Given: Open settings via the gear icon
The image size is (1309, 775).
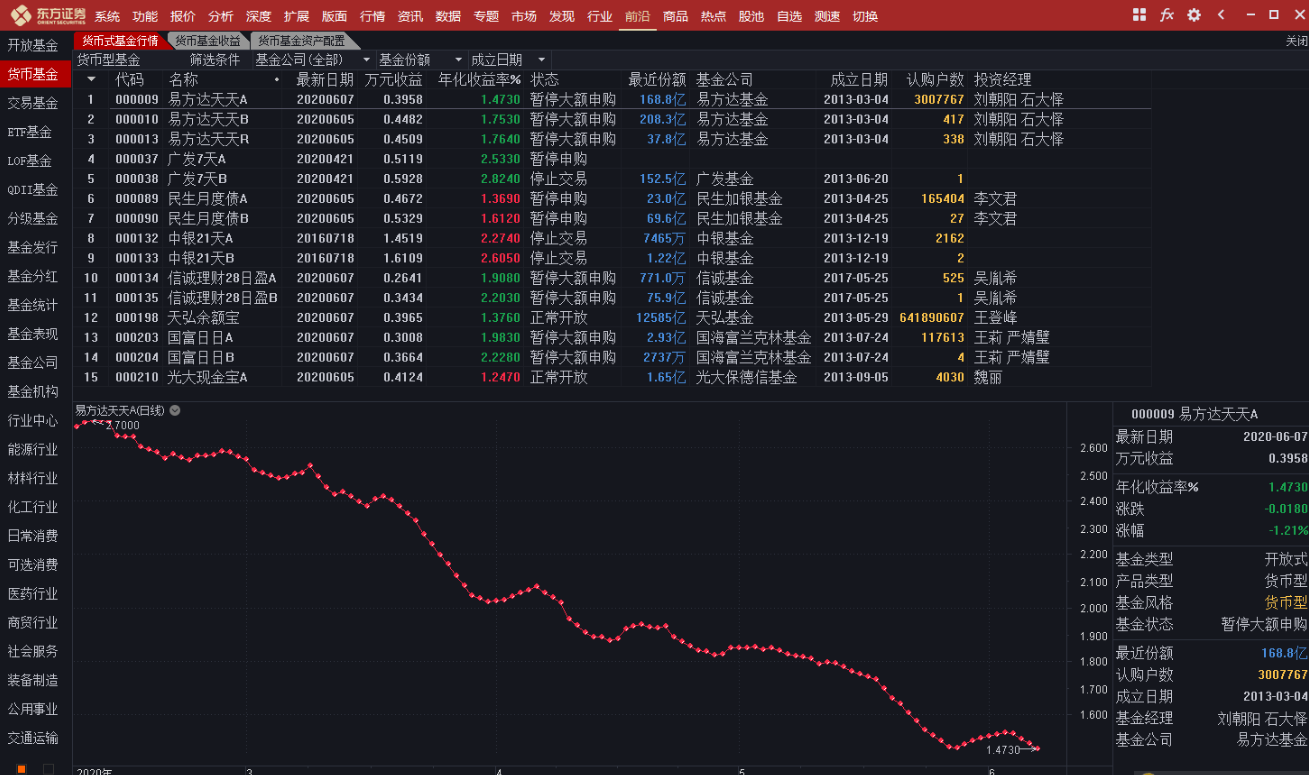Looking at the screenshot, I should pyautogui.click(x=1194, y=15).
